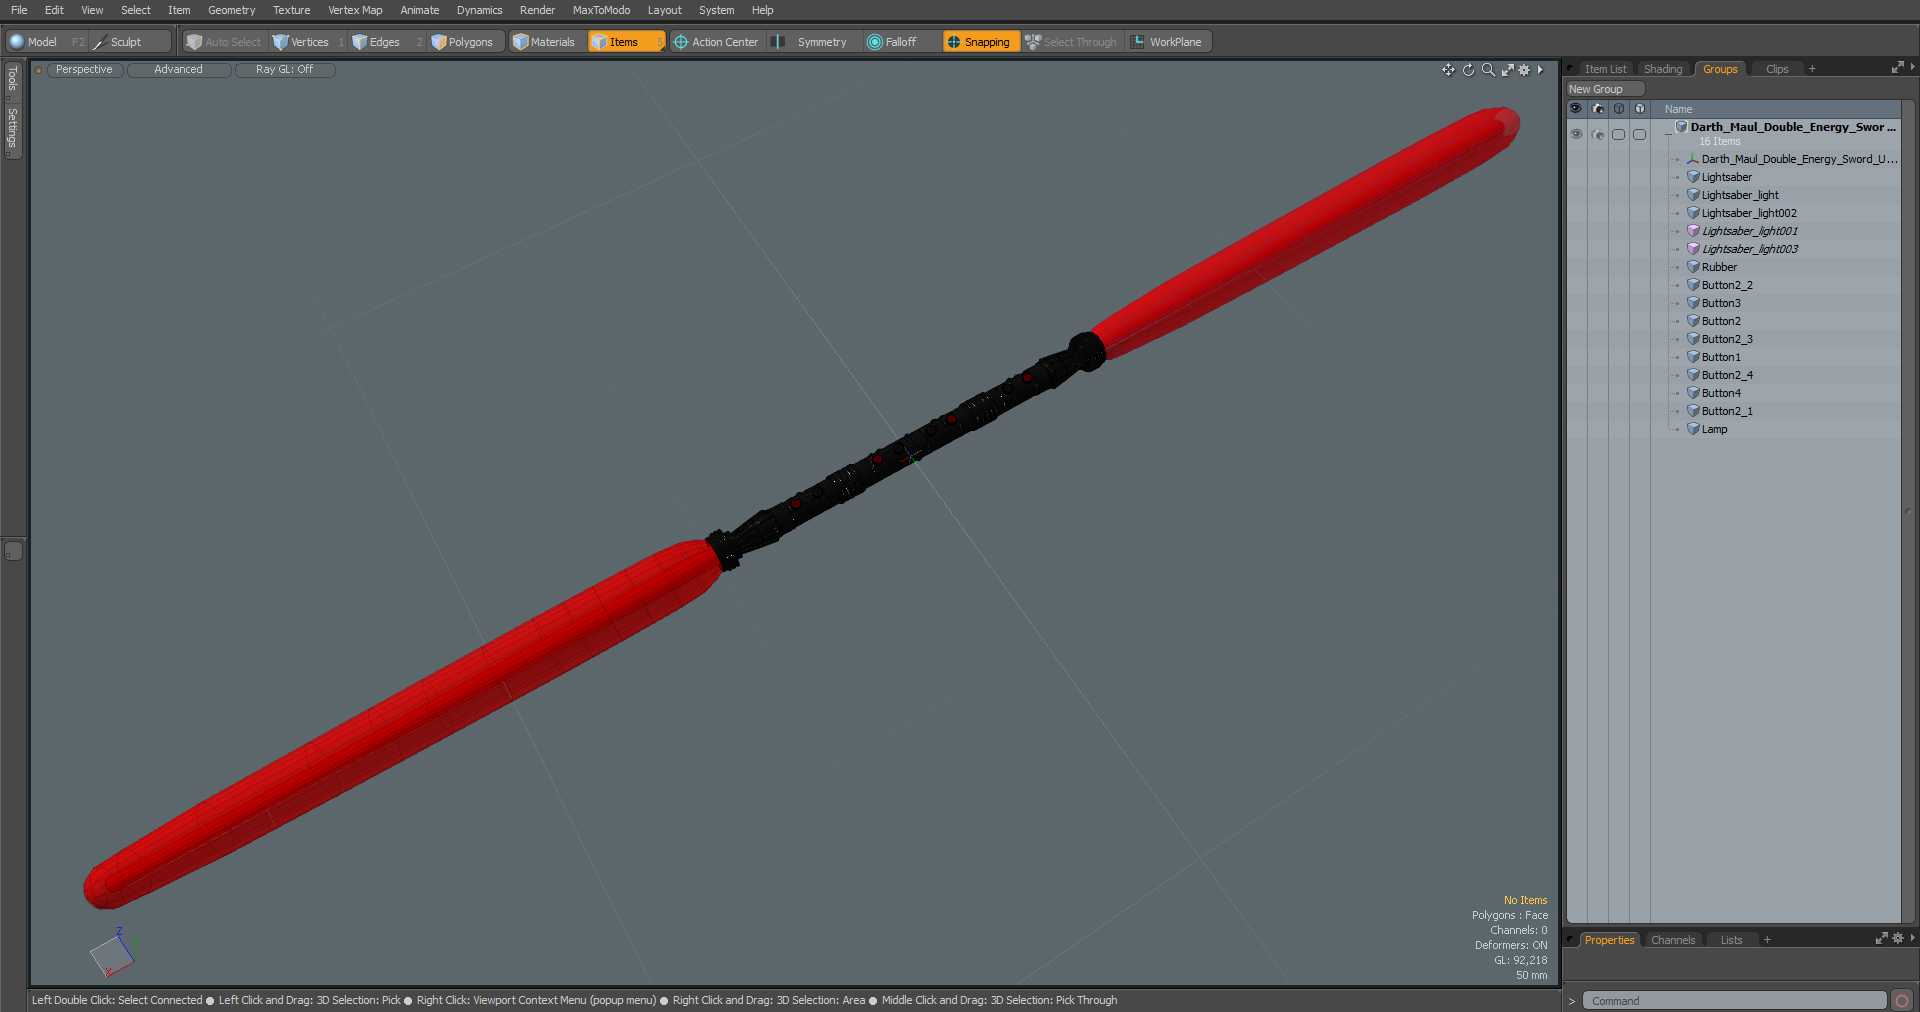Toggle Snapping button
The height and width of the screenshot is (1012, 1920).
(979, 42)
